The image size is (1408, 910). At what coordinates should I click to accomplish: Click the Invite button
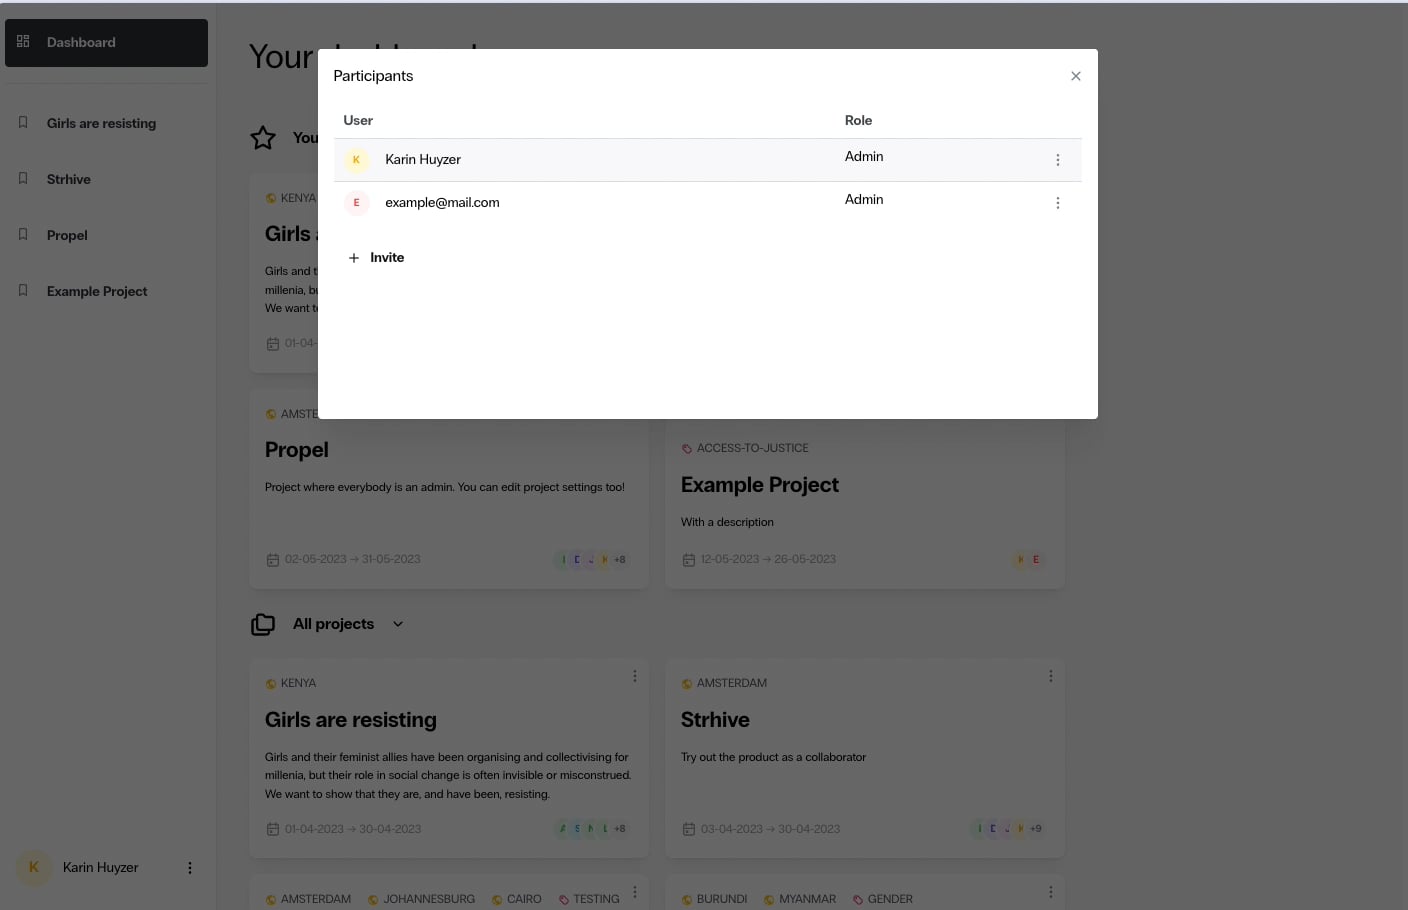[376, 258]
